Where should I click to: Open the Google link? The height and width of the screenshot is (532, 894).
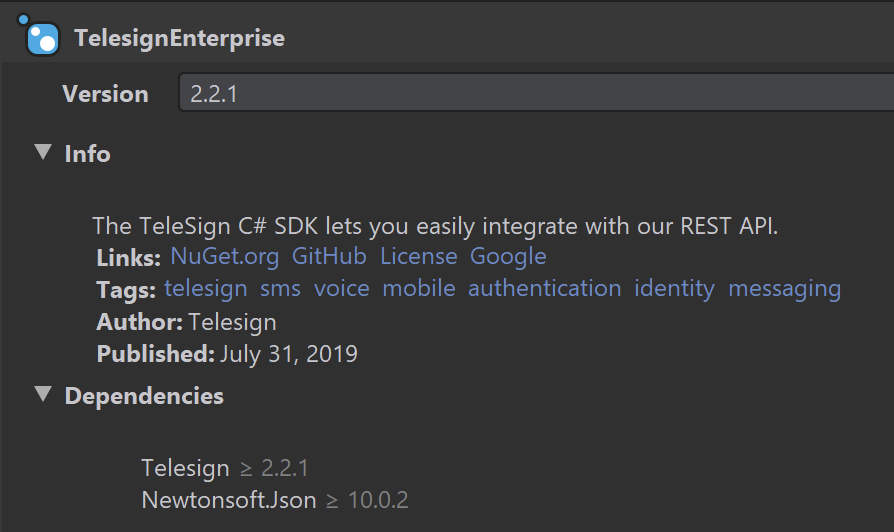(x=508, y=257)
